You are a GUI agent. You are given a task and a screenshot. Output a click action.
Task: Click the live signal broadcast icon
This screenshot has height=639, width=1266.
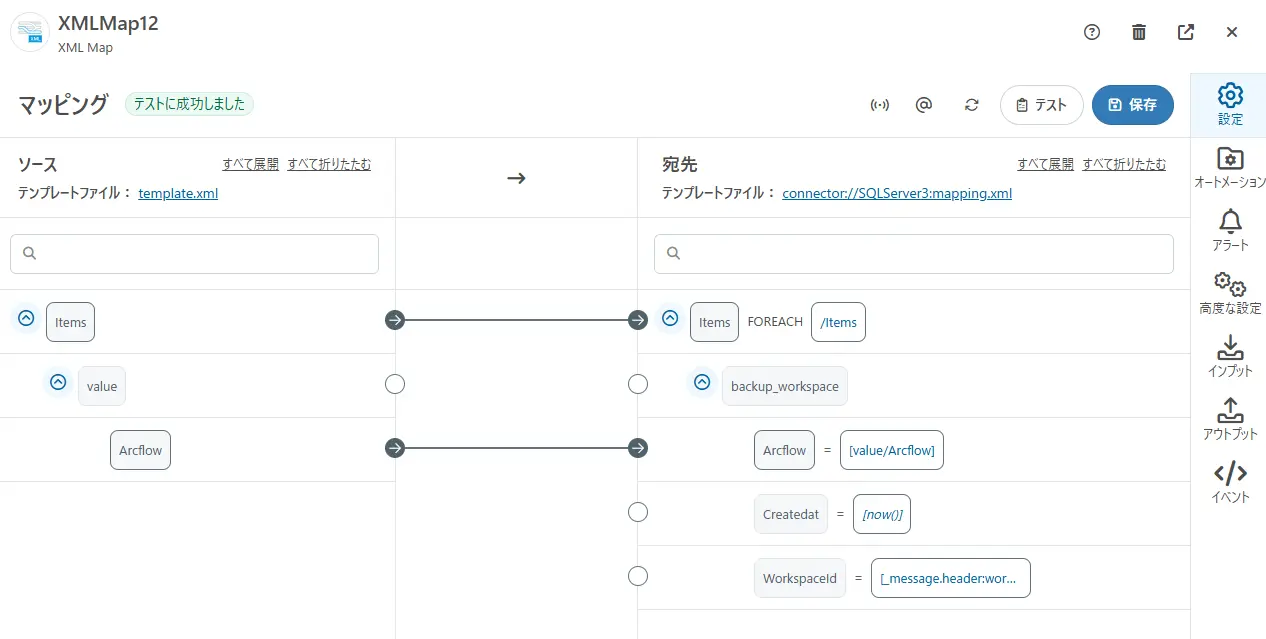pyautogui.click(x=880, y=105)
